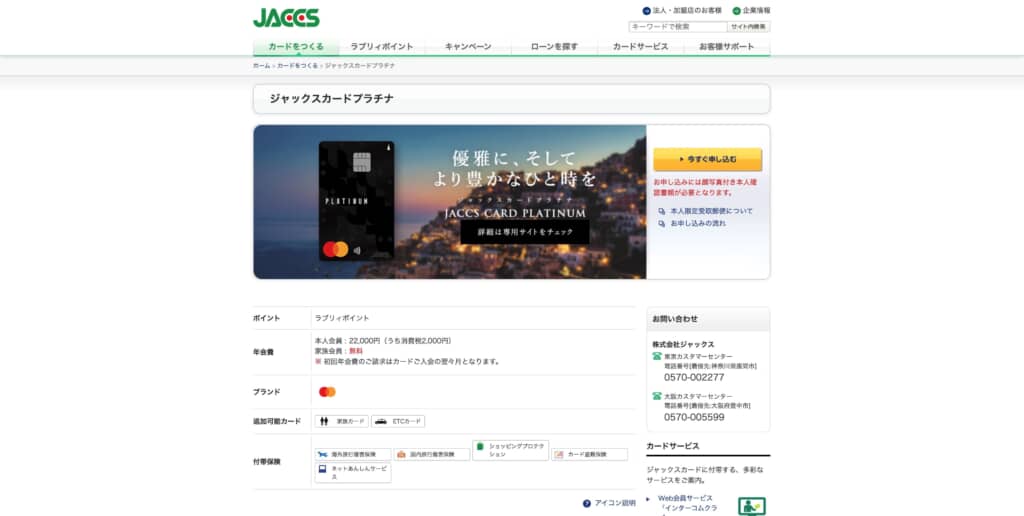This screenshot has width=1024, height=516.
Task: Click the Mastercard brand icon
Action: [x=327, y=392]
